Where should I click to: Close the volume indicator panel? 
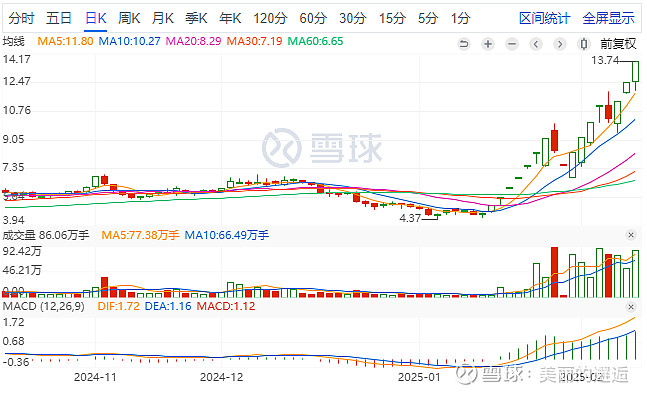pos(630,235)
